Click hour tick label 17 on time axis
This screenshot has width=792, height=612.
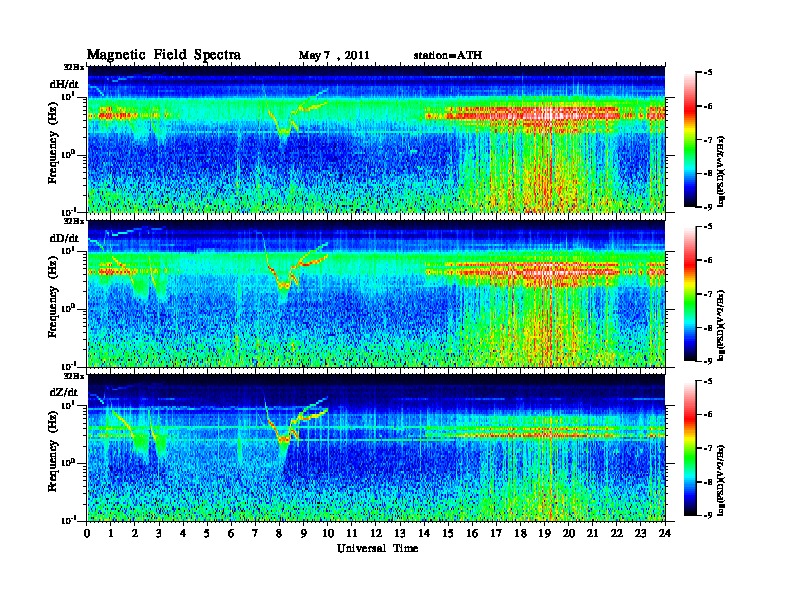tap(496, 533)
